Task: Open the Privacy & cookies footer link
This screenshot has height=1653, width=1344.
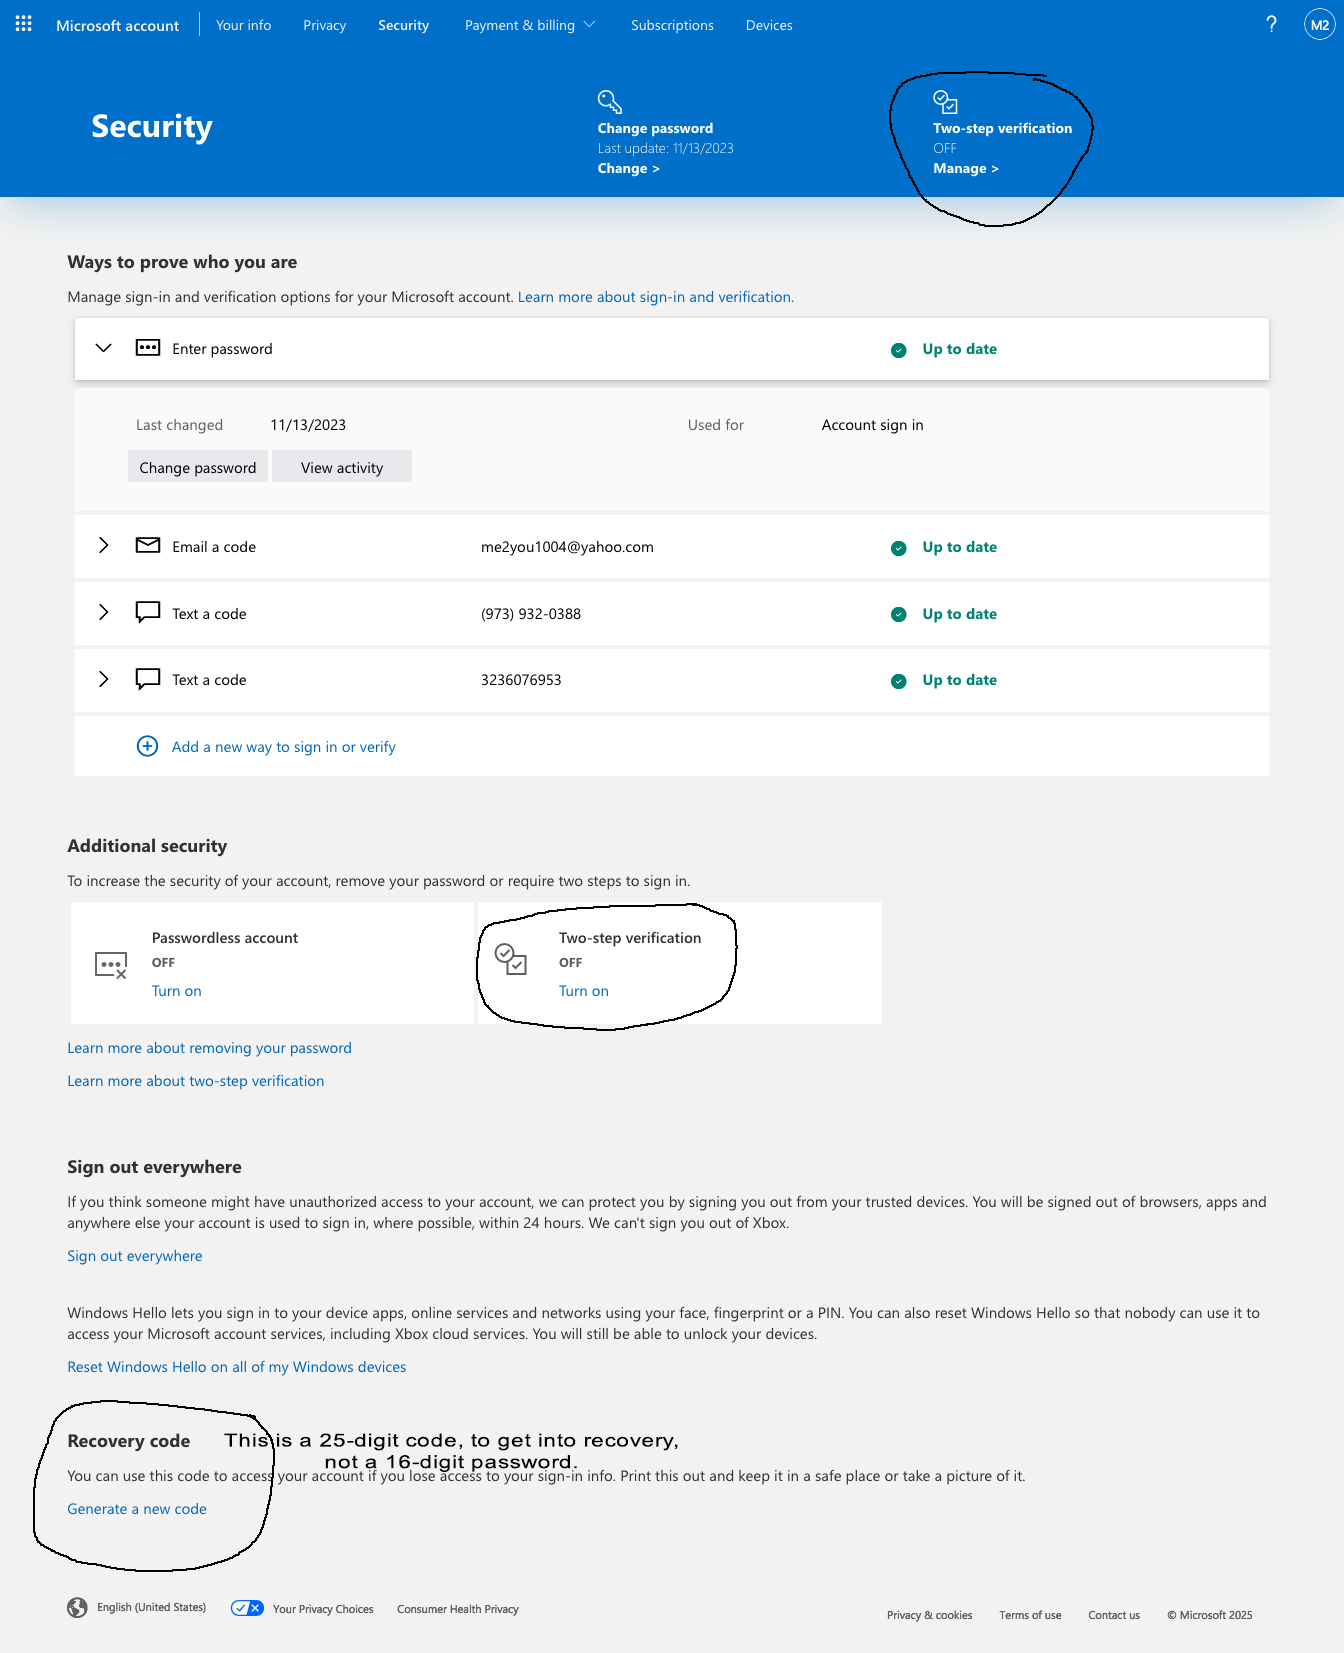Action: coord(930,1615)
